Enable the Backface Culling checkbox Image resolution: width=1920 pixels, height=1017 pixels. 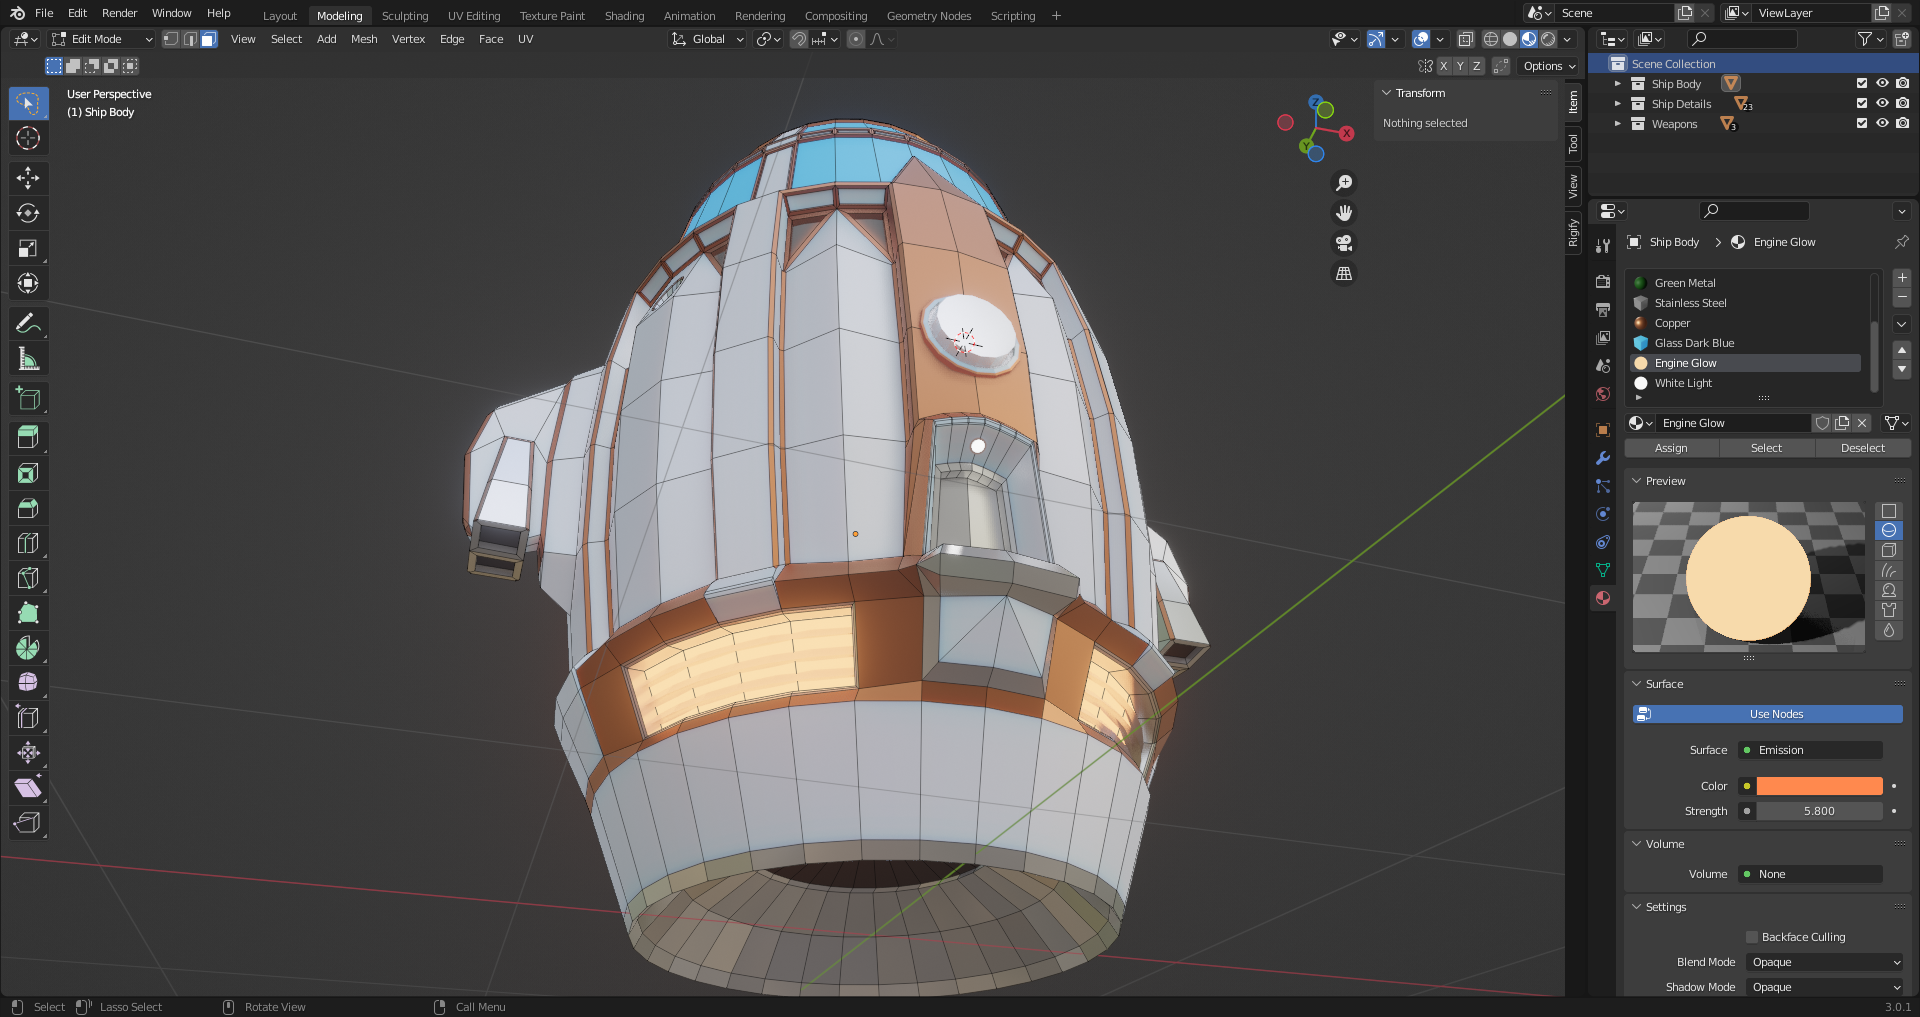click(x=1752, y=937)
